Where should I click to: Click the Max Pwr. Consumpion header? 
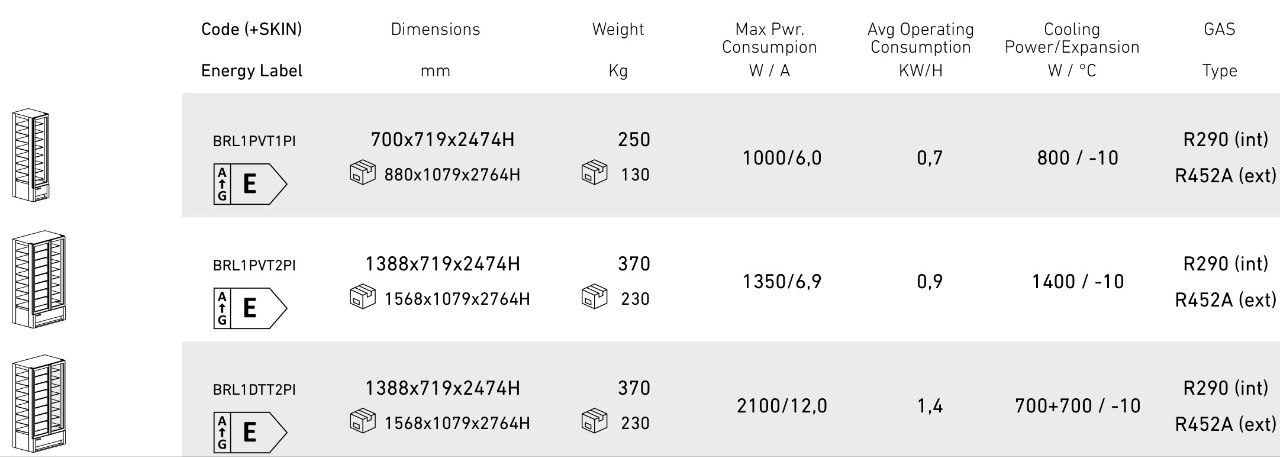[x=769, y=38]
